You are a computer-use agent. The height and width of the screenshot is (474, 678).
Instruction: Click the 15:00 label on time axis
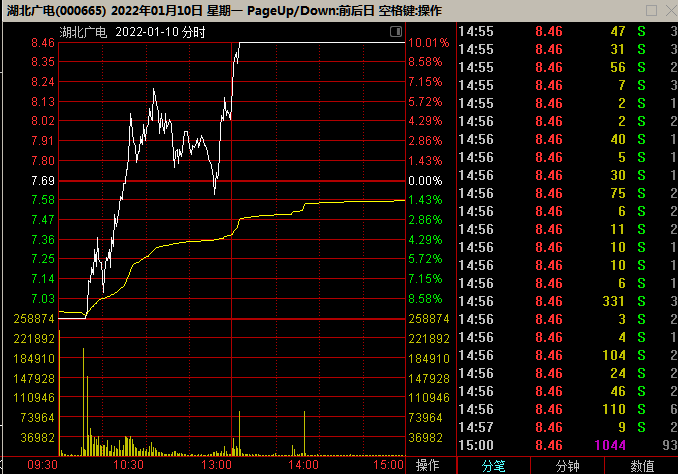point(388,465)
